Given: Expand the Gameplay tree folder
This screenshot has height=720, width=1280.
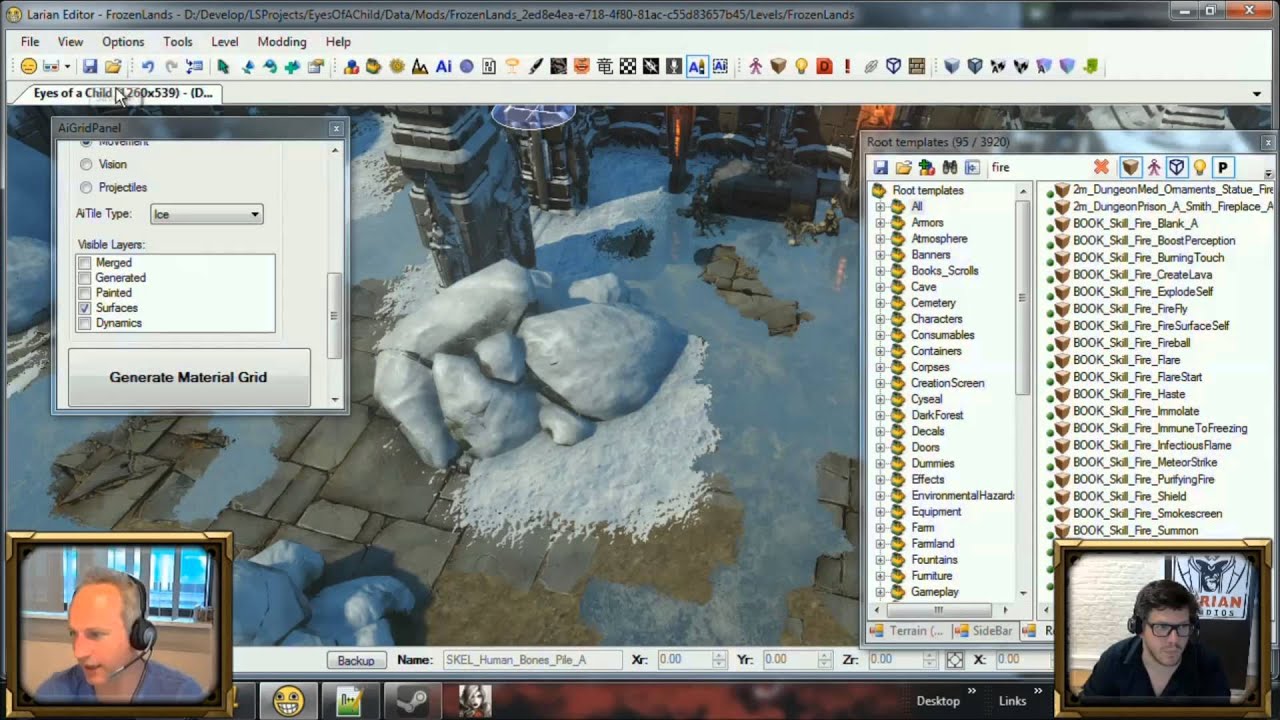Looking at the screenshot, I should point(880,591).
